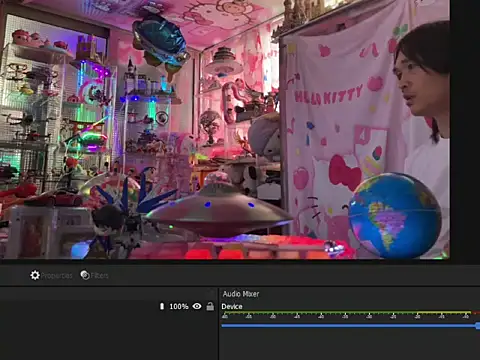Image resolution: width=480 pixels, height=360 pixels.
Task: Select the Device audio source label
Action: tap(232, 307)
